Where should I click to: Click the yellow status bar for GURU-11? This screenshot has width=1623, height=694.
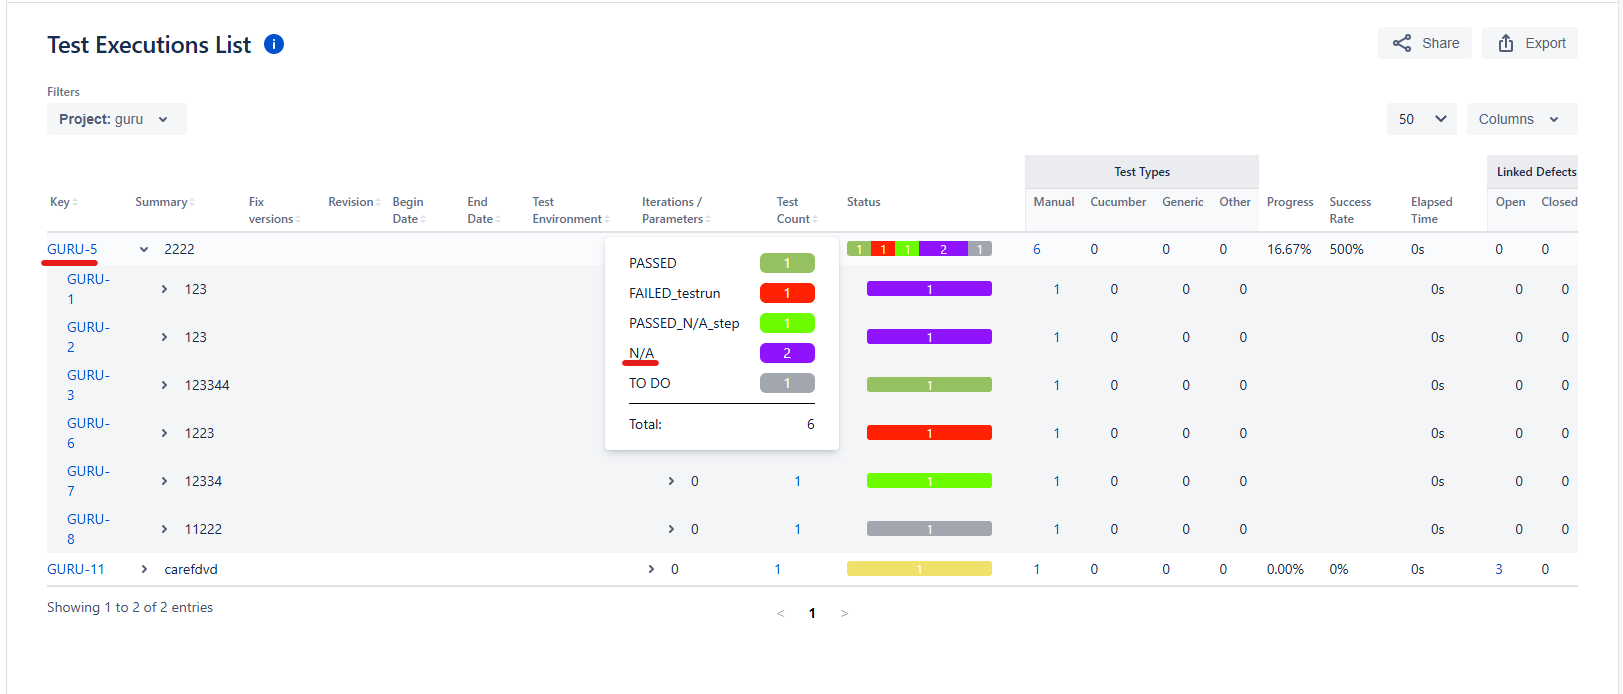click(919, 569)
